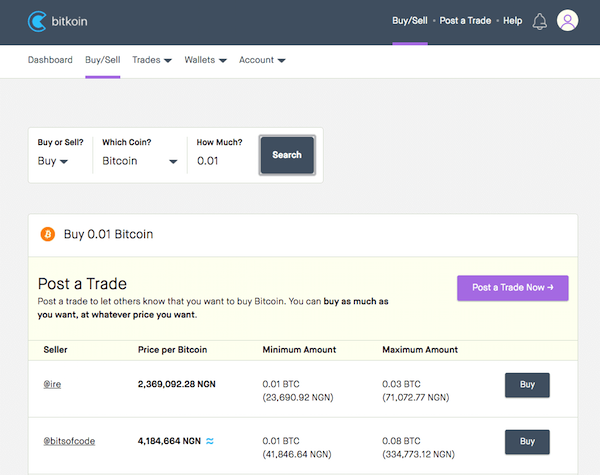
Task: Click the (41,846.64 NGN) minimum value
Action: (x=297, y=454)
